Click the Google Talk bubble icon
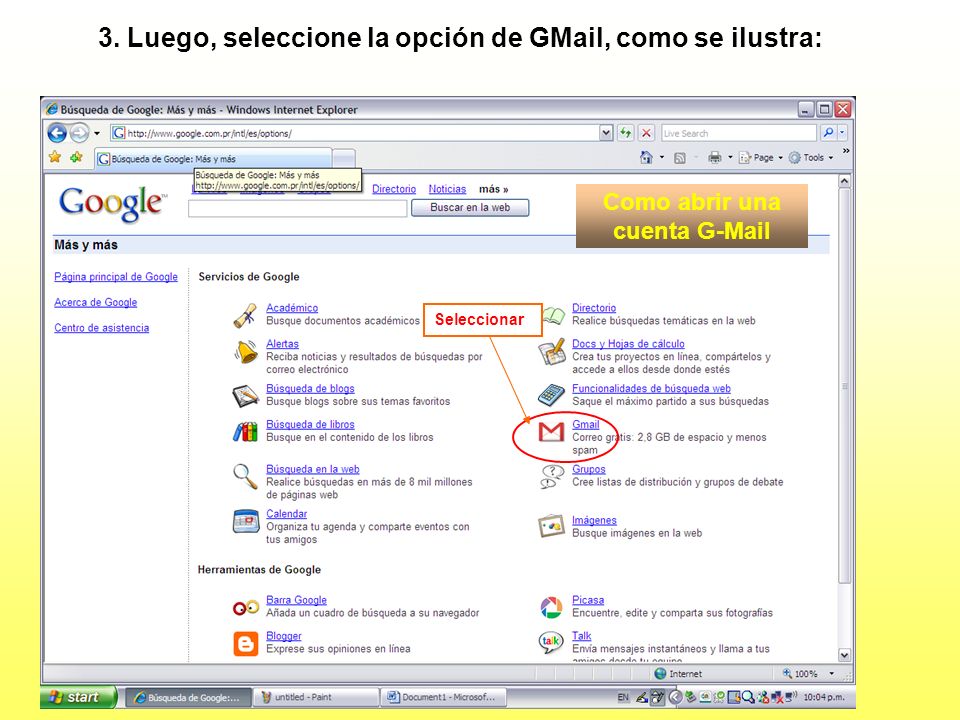The width and height of the screenshot is (960, 720). 550,642
